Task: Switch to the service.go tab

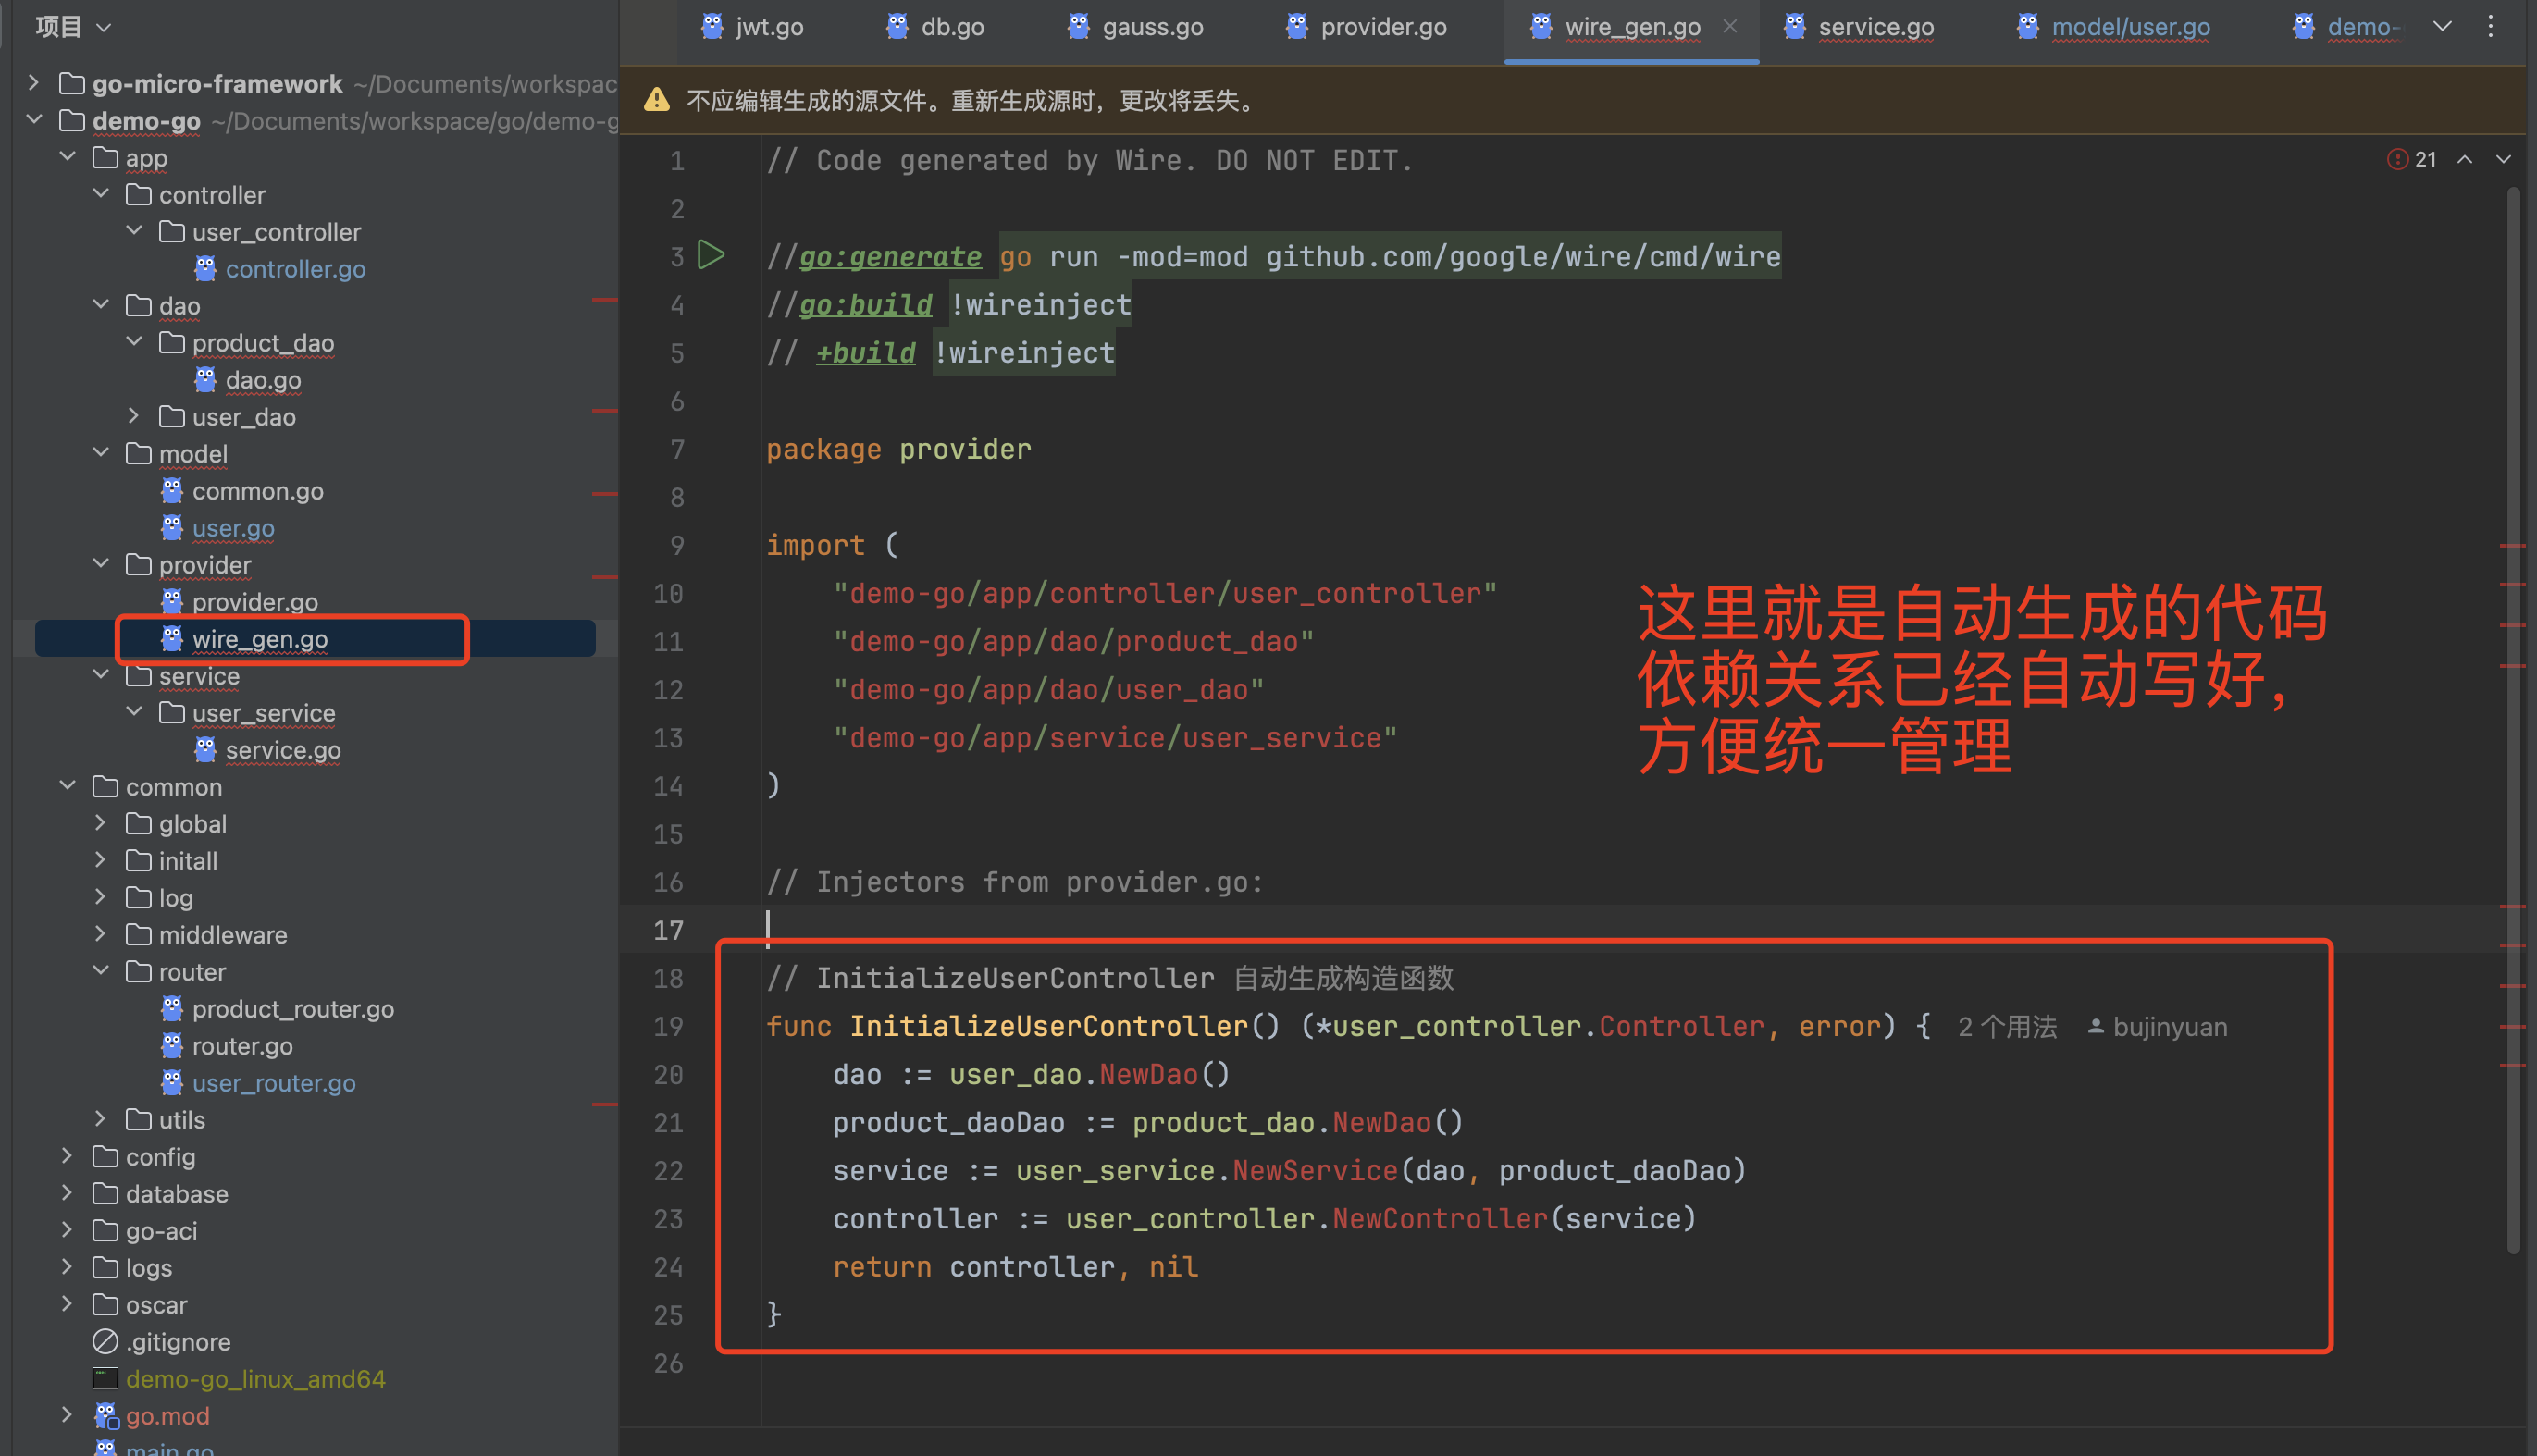Action: point(1875,27)
